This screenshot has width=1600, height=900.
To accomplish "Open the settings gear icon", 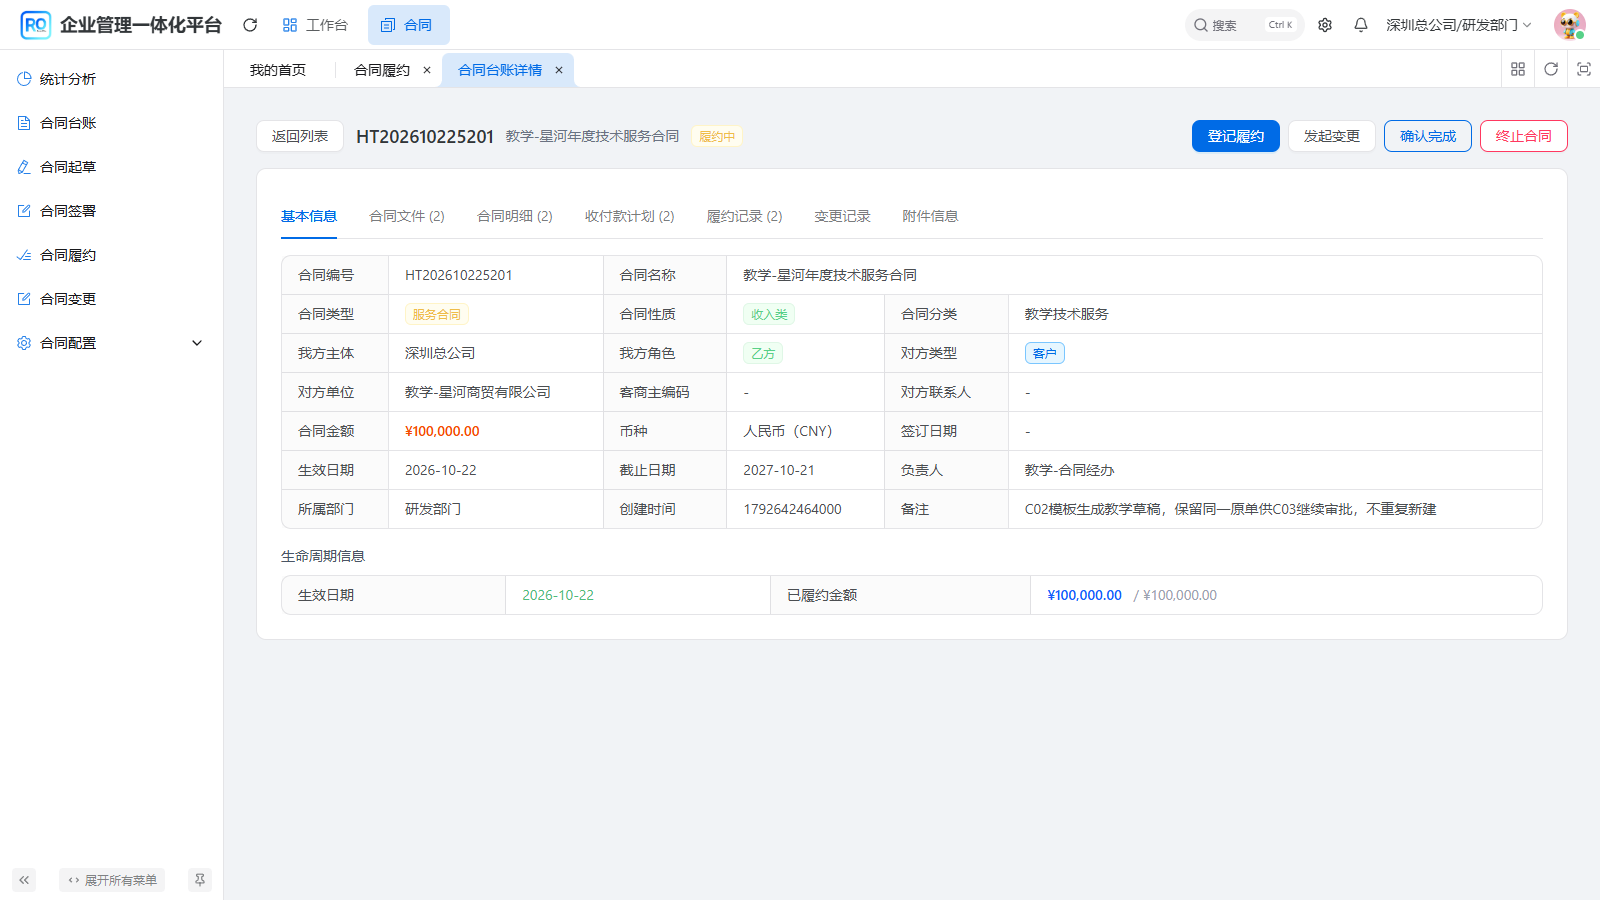I will (x=1325, y=25).
